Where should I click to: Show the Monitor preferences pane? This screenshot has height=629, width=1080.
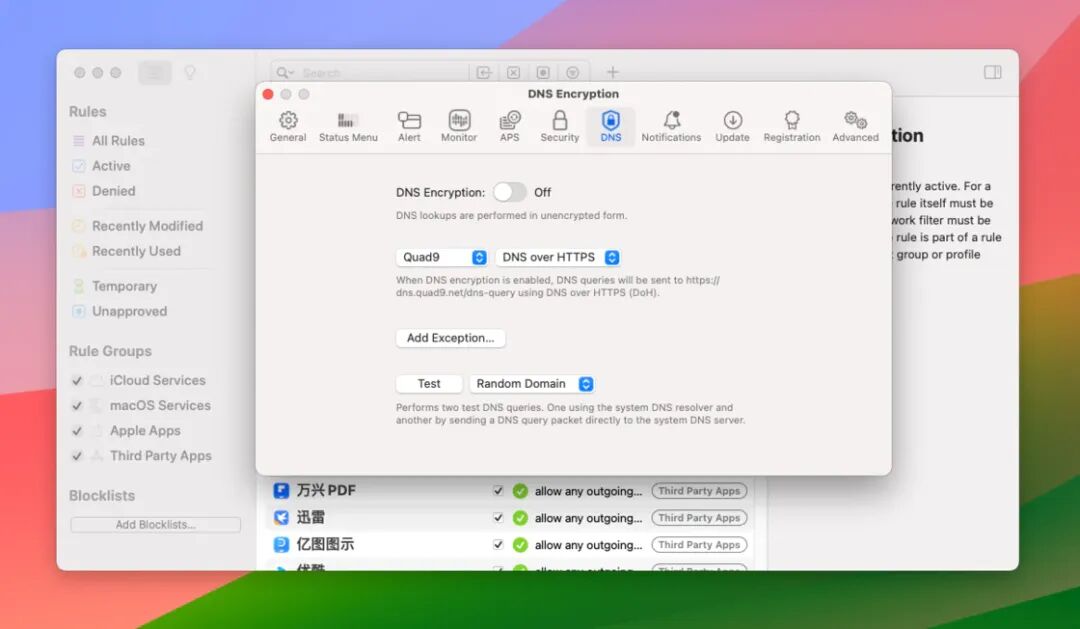pos(459,126)
